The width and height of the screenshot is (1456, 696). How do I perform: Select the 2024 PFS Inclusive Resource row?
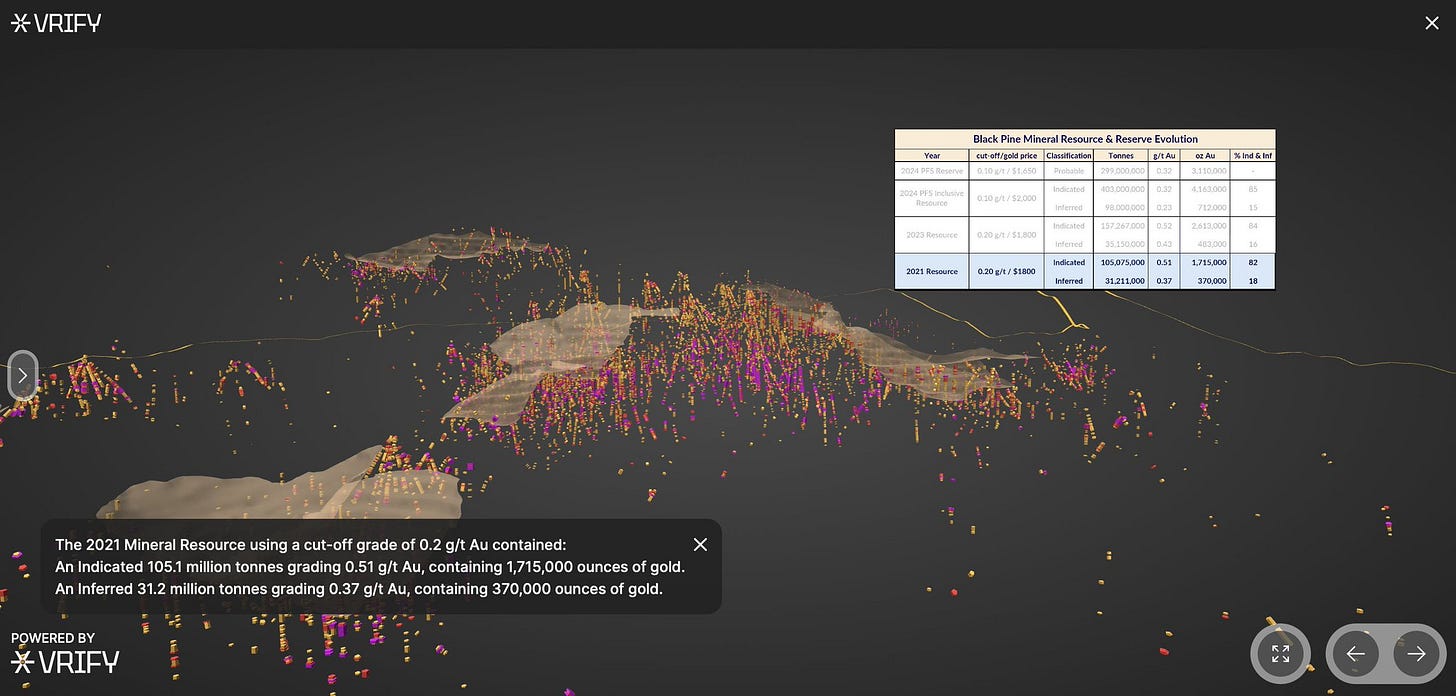tap(932, 198)
